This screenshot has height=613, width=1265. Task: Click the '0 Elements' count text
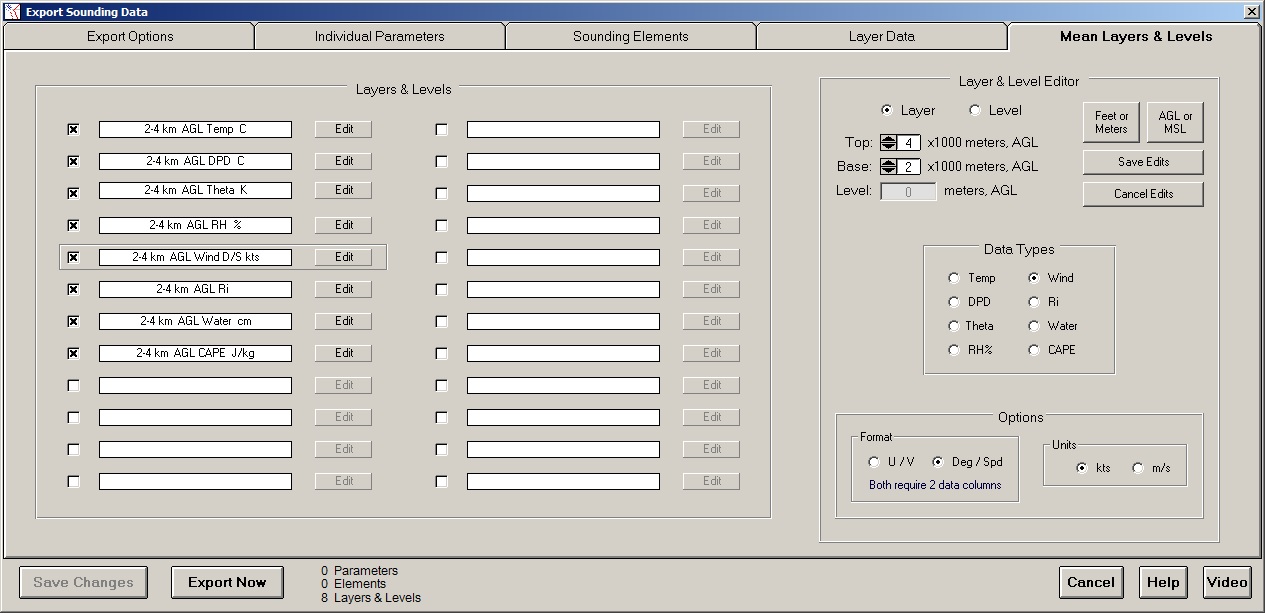pos(354,584)
